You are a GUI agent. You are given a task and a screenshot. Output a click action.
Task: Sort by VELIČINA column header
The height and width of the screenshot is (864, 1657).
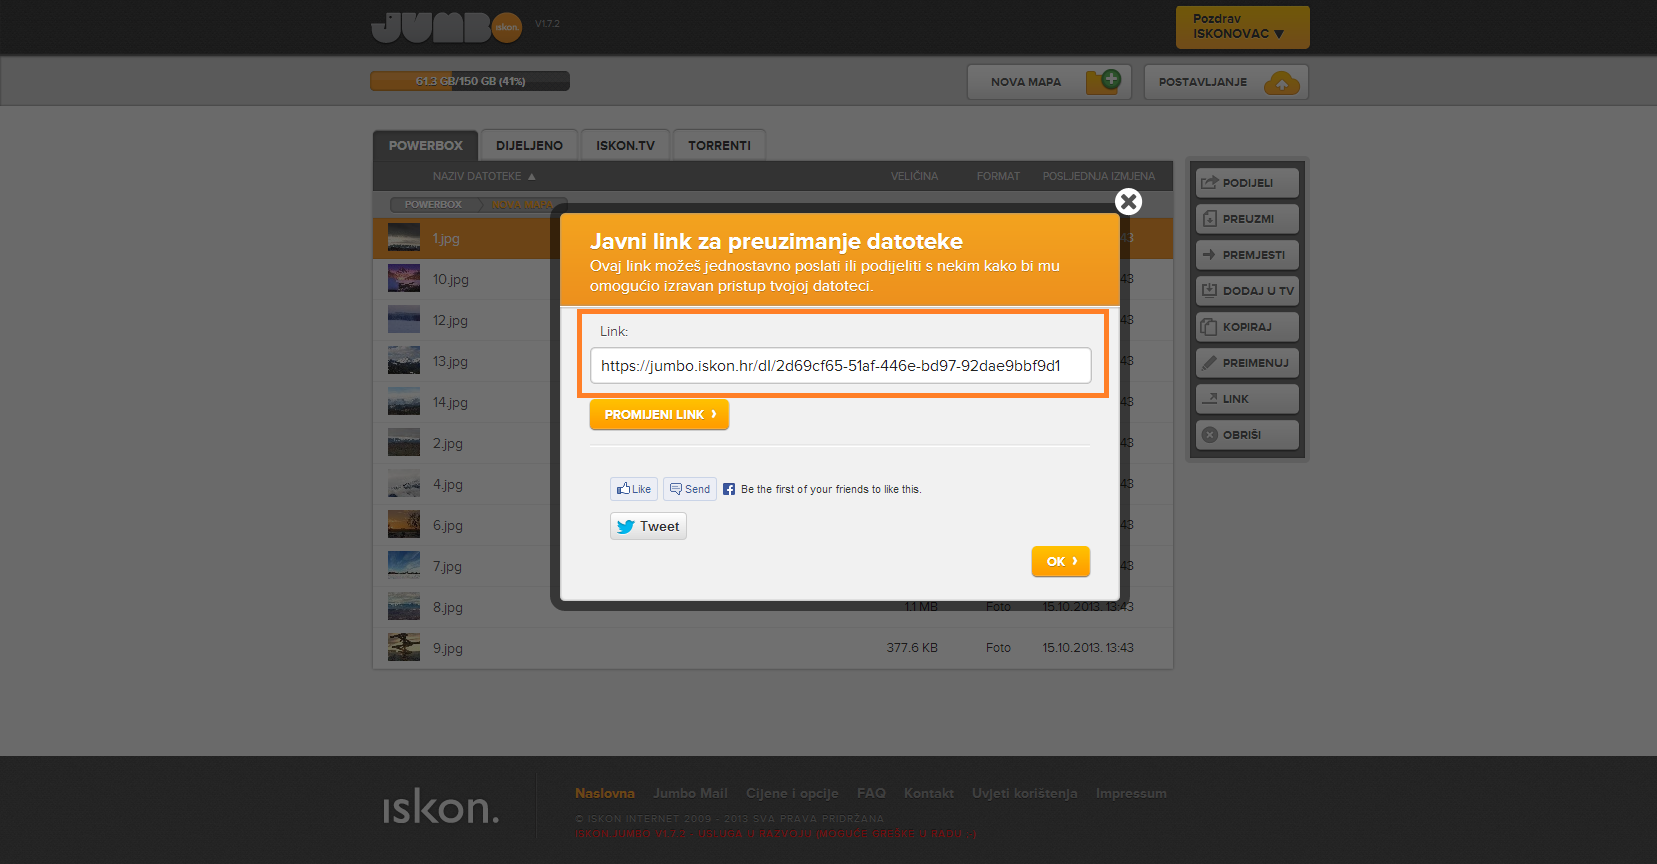coord(914,176)
